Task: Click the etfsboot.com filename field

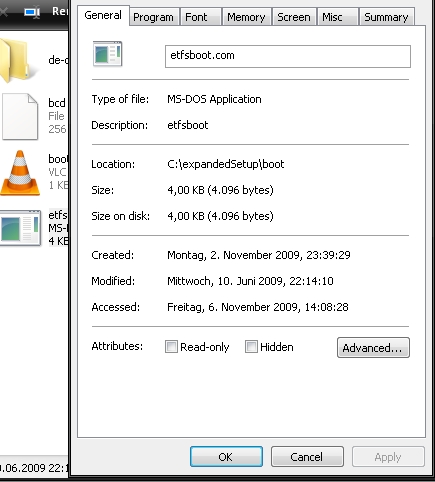Action: tap(288, 56)
